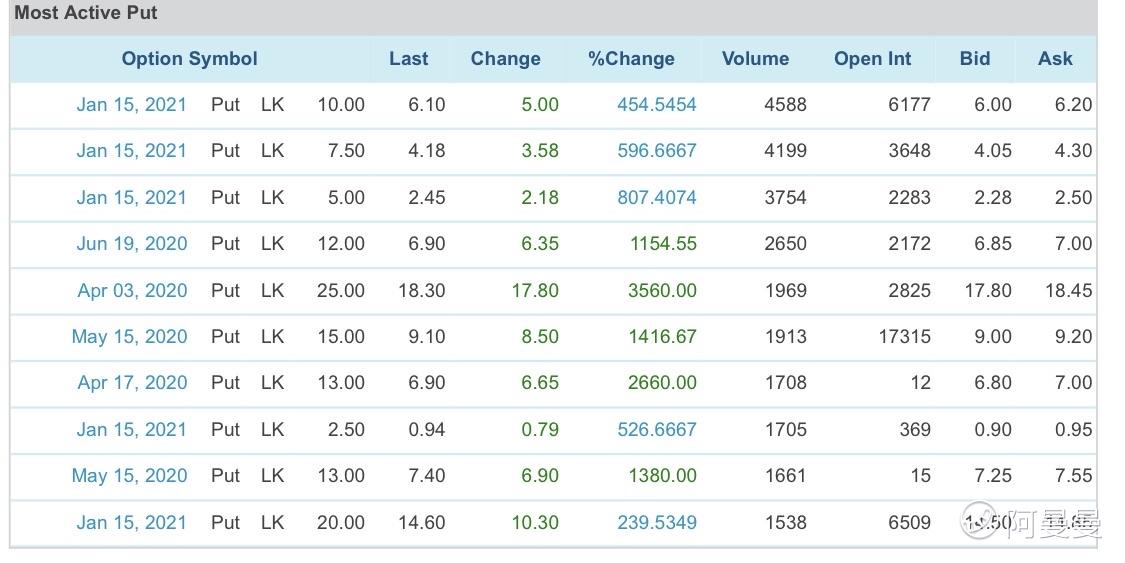Click the 807.4074 percent change value
1125x563 pixels.
[656, 197]
